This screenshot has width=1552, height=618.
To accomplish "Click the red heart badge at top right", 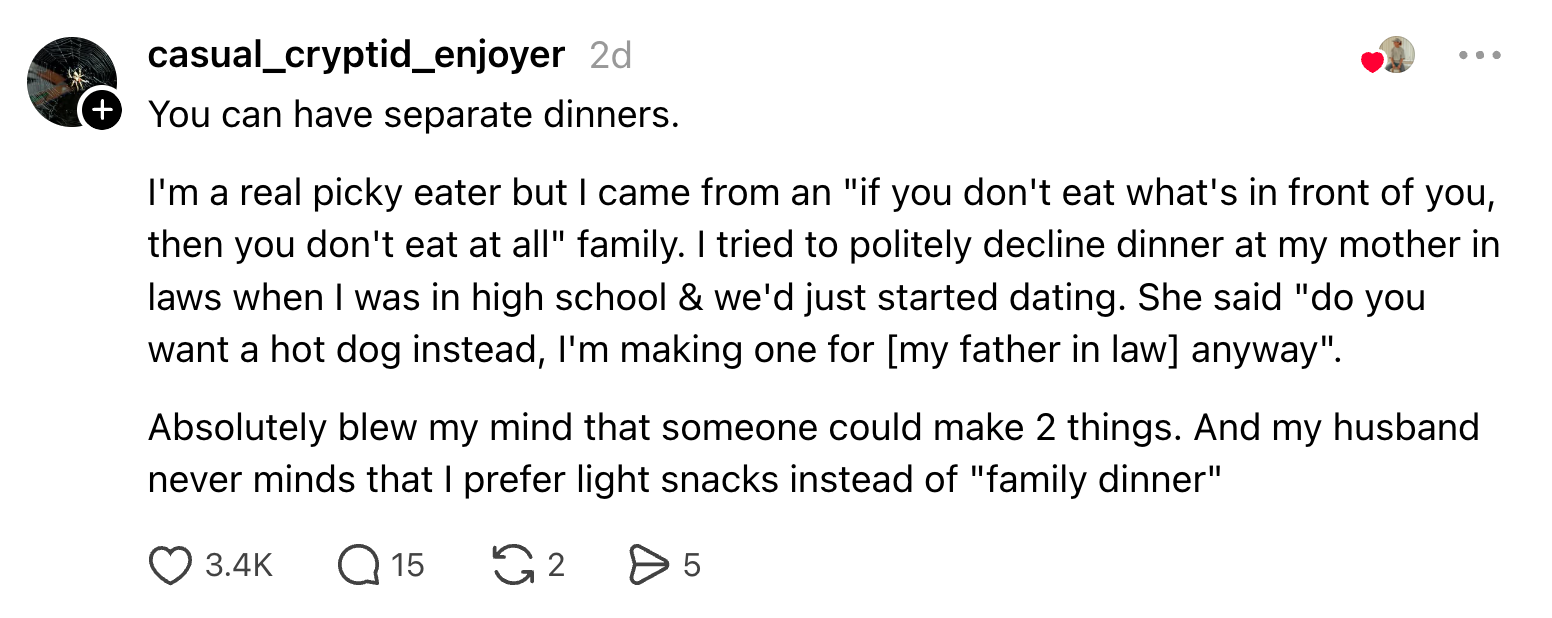I will 1372,62.
